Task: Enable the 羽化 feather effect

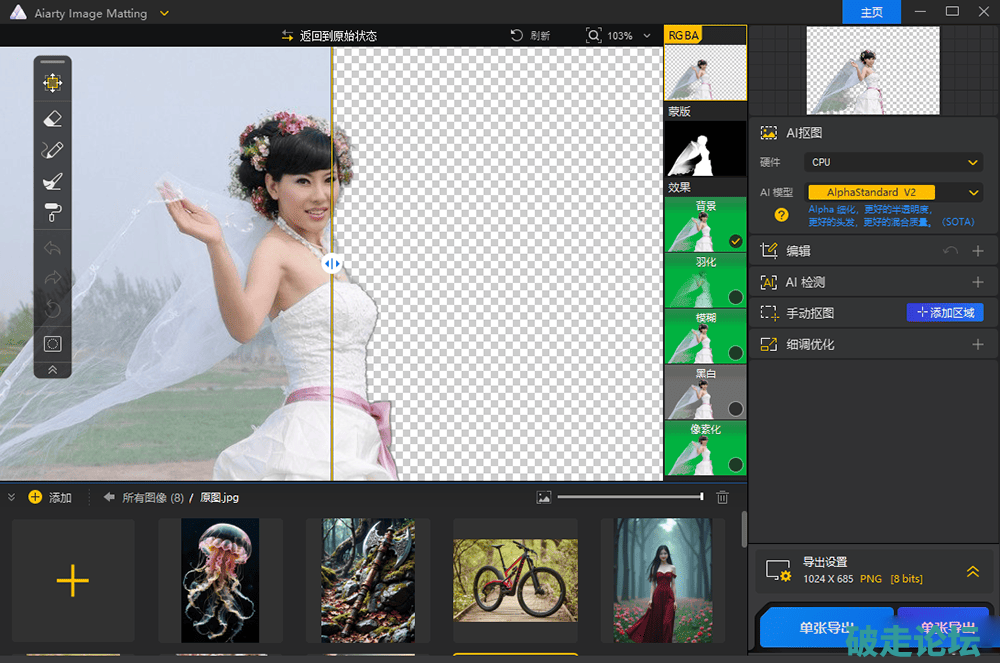Action: pos(705,280)
